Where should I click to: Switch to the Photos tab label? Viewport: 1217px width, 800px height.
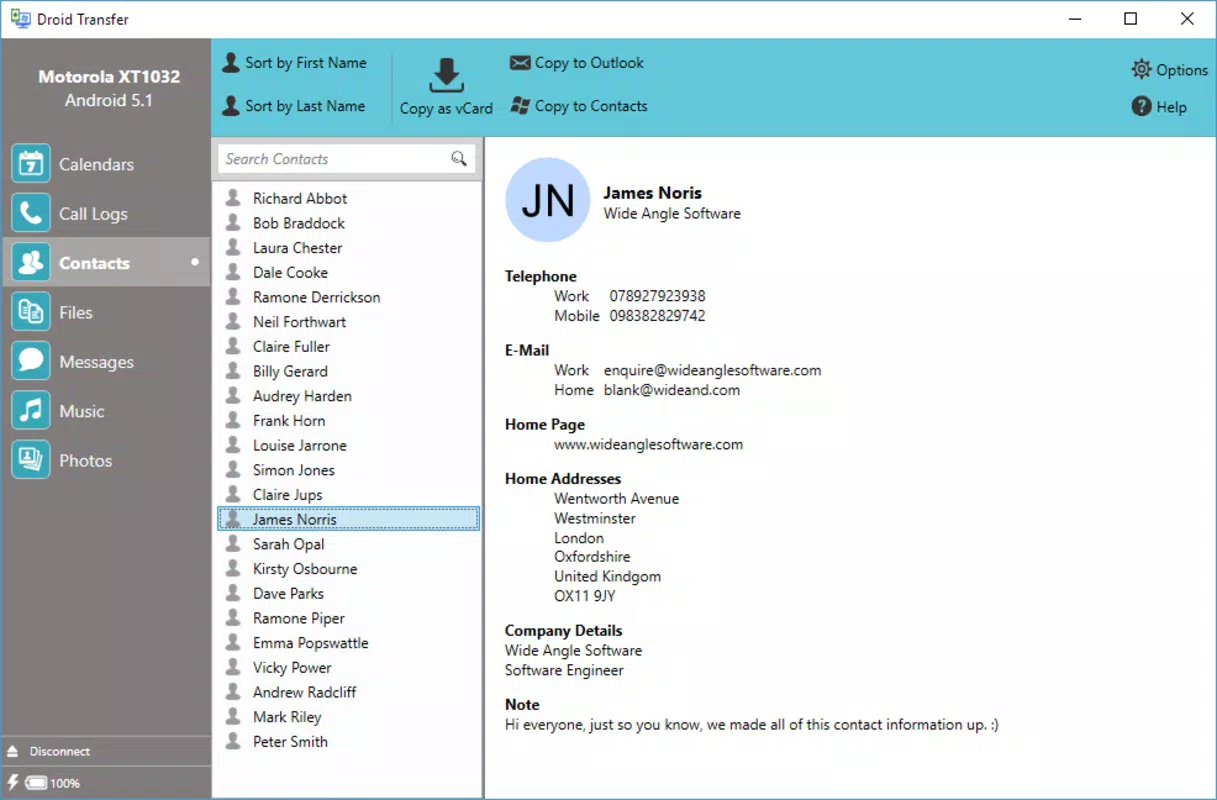[86, 461]
